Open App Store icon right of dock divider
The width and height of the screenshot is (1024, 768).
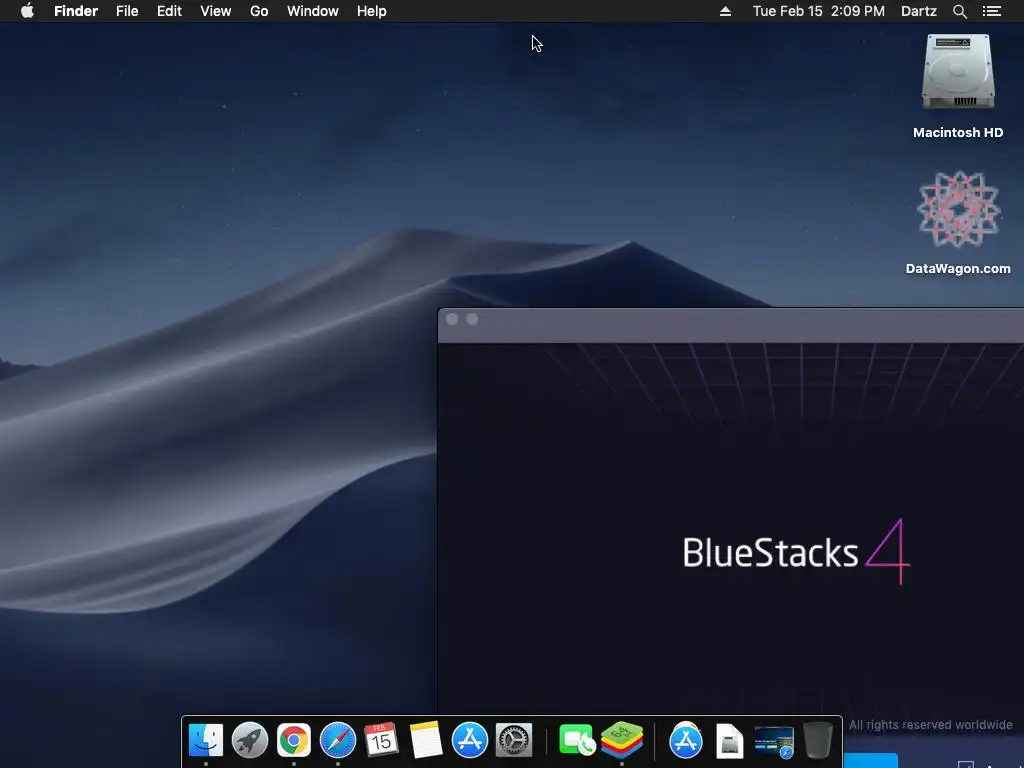tap(686, 741)
